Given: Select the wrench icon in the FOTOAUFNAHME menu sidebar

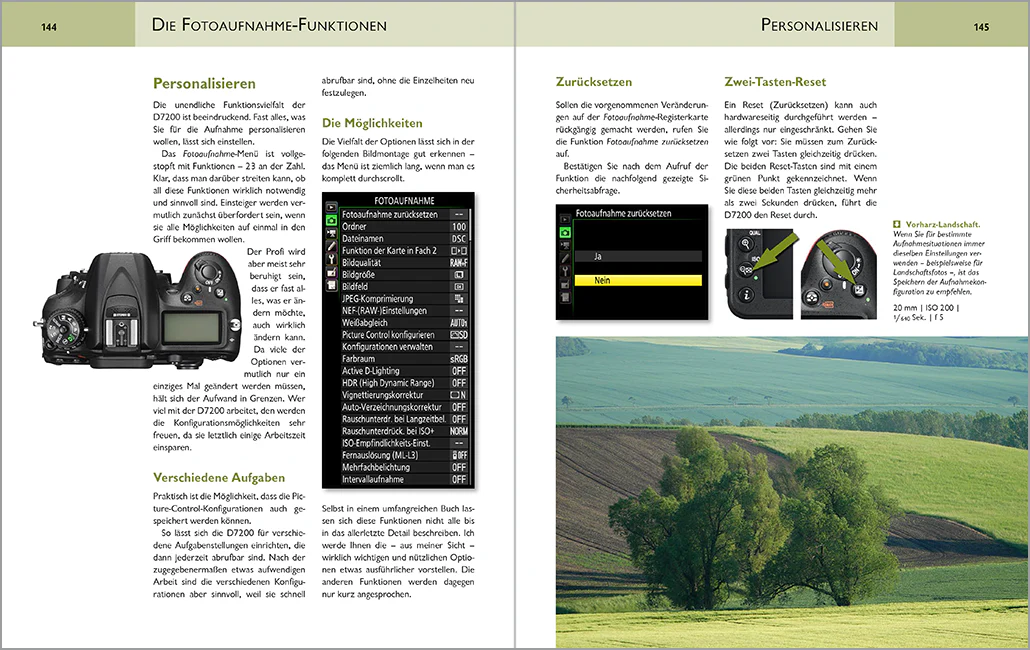Looking at the screenshot, I should click(331, 259).
